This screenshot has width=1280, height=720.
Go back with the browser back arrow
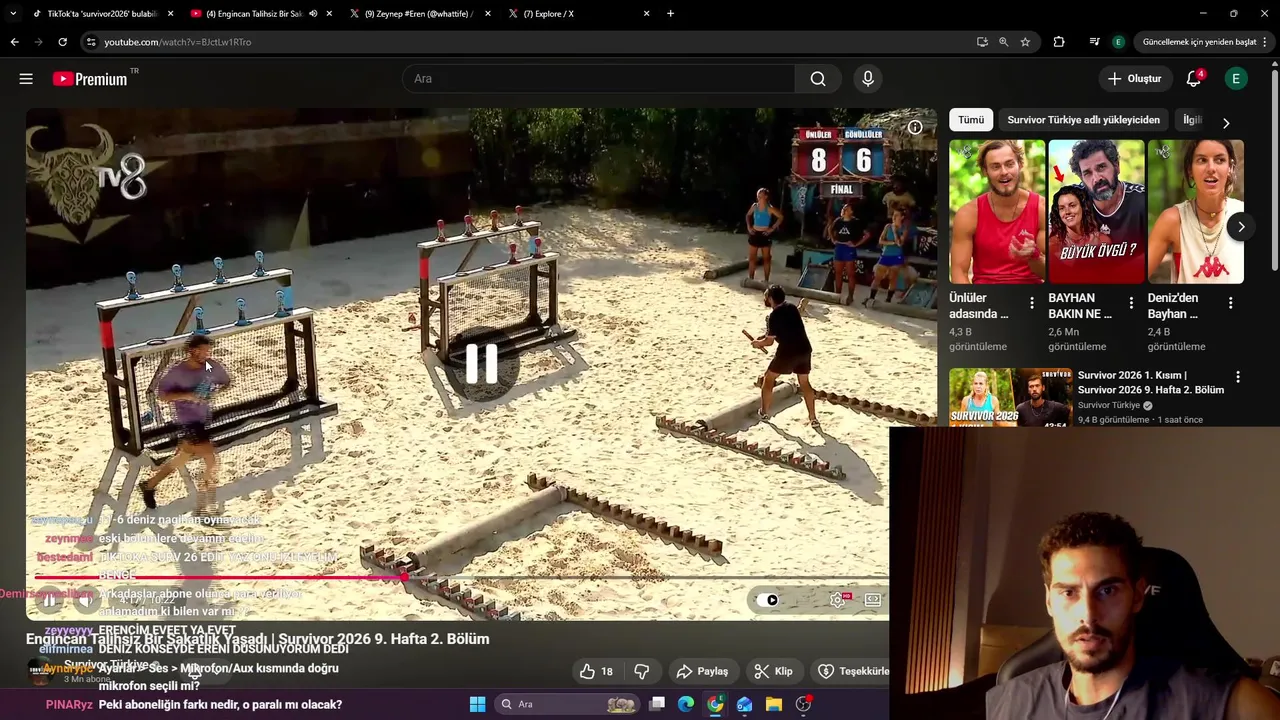[14, 42]
